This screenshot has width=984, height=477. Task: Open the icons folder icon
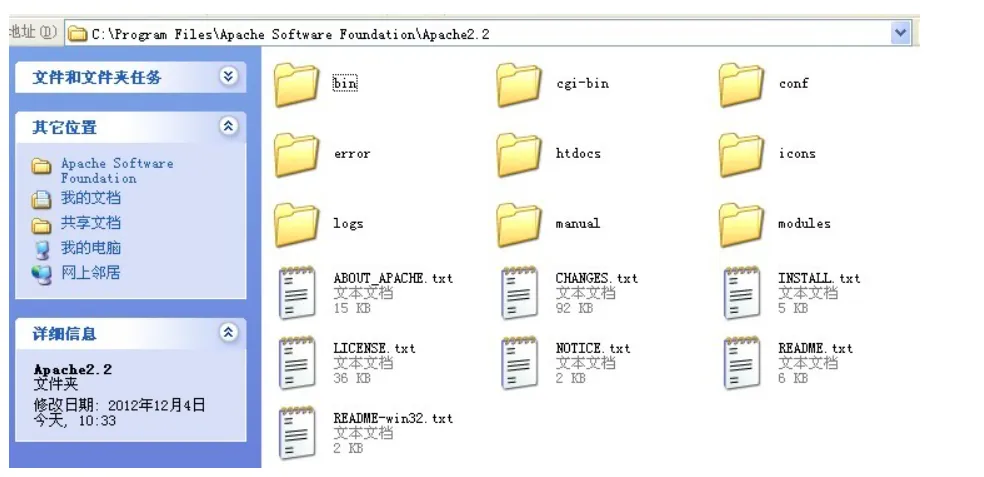741,155
